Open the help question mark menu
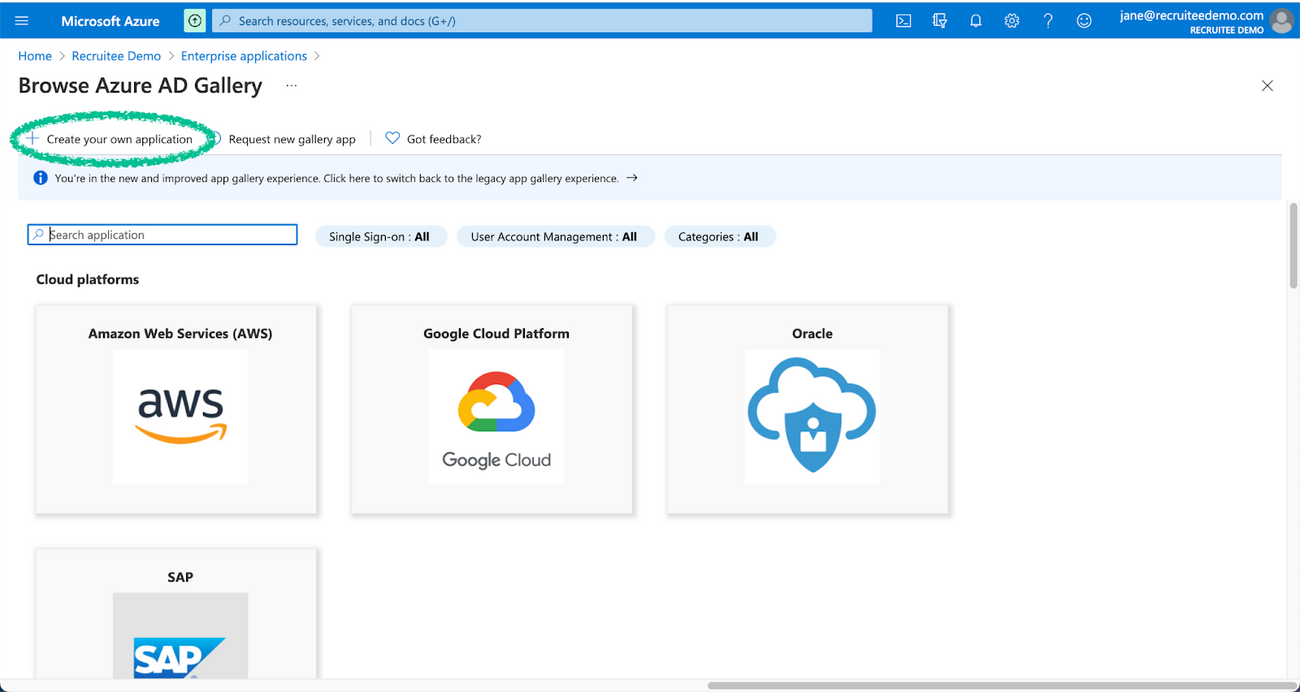 pos(1048,20)
